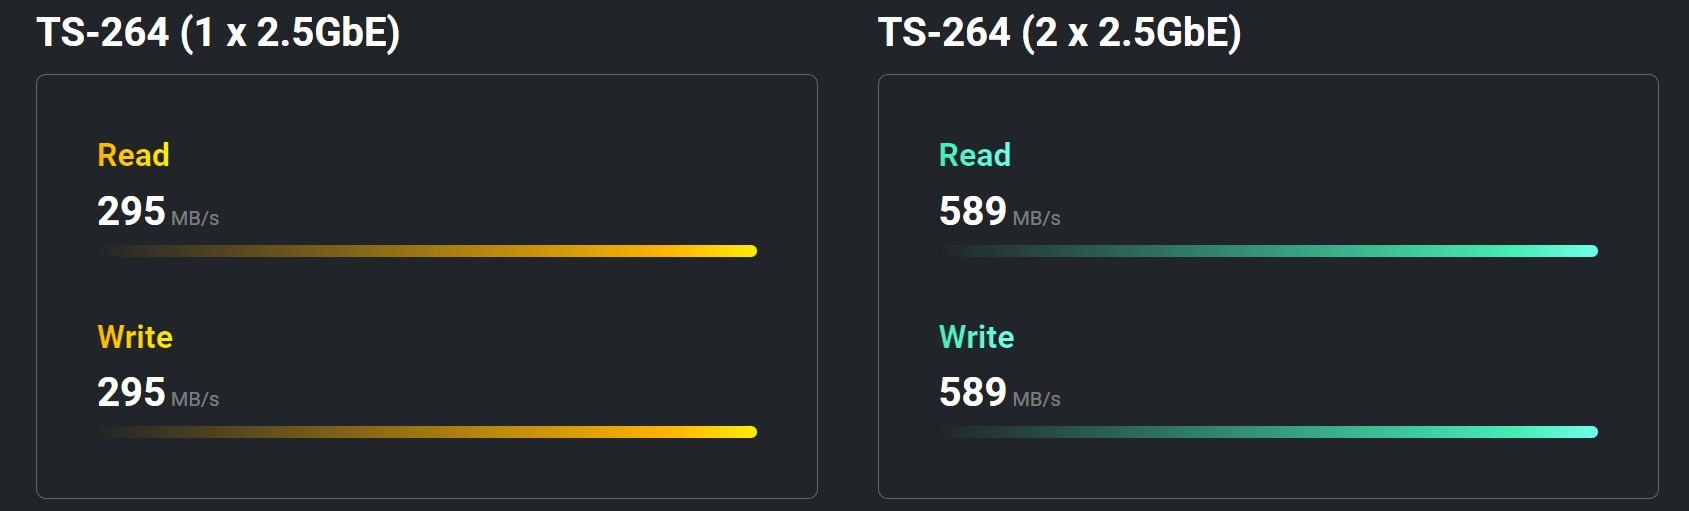1689x511 pixels.
Task: Click the 589 MB/s read value
Action: point(1000,212)
